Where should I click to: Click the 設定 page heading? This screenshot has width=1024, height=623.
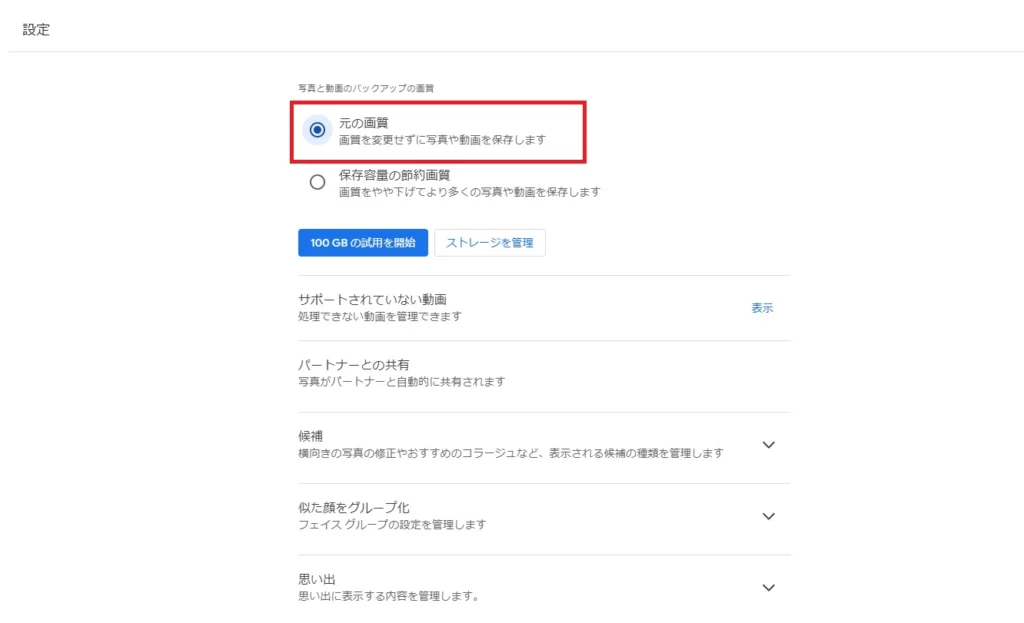click(36, 29)
